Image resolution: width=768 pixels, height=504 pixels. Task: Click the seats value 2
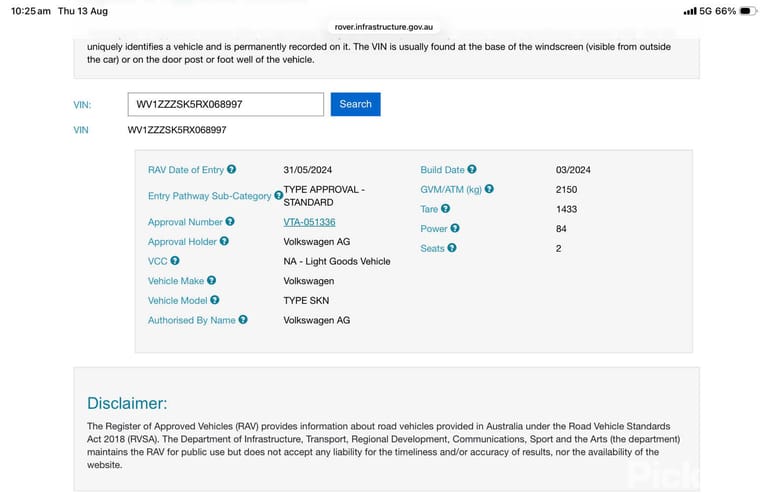pyautogui.click(x=558, y=248)
